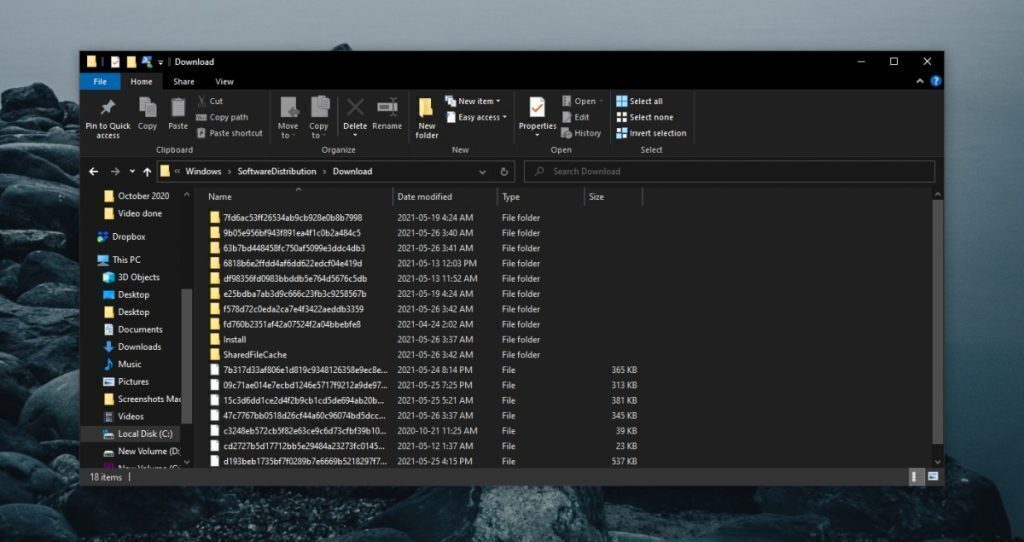Click the Rename icon in the ribbon
Image resolution: width=1024 pixels, height=542 pixels.
(x=387, y=108)
